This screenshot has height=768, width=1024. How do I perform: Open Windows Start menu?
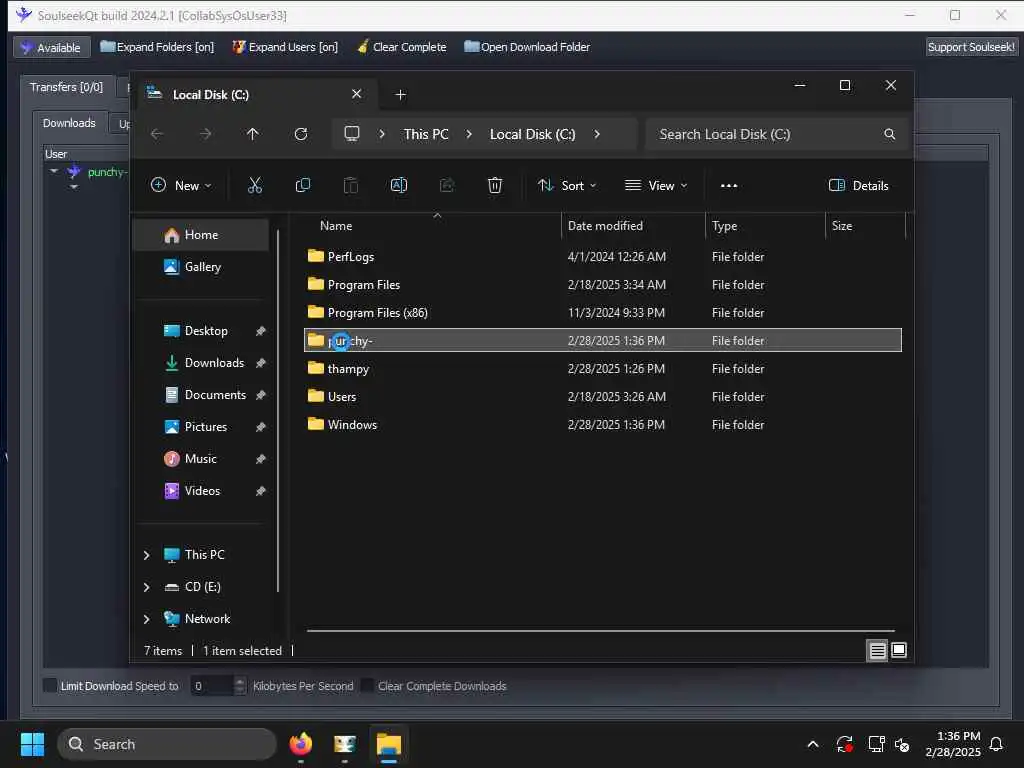pyautogui.click(x=32, y=744)
